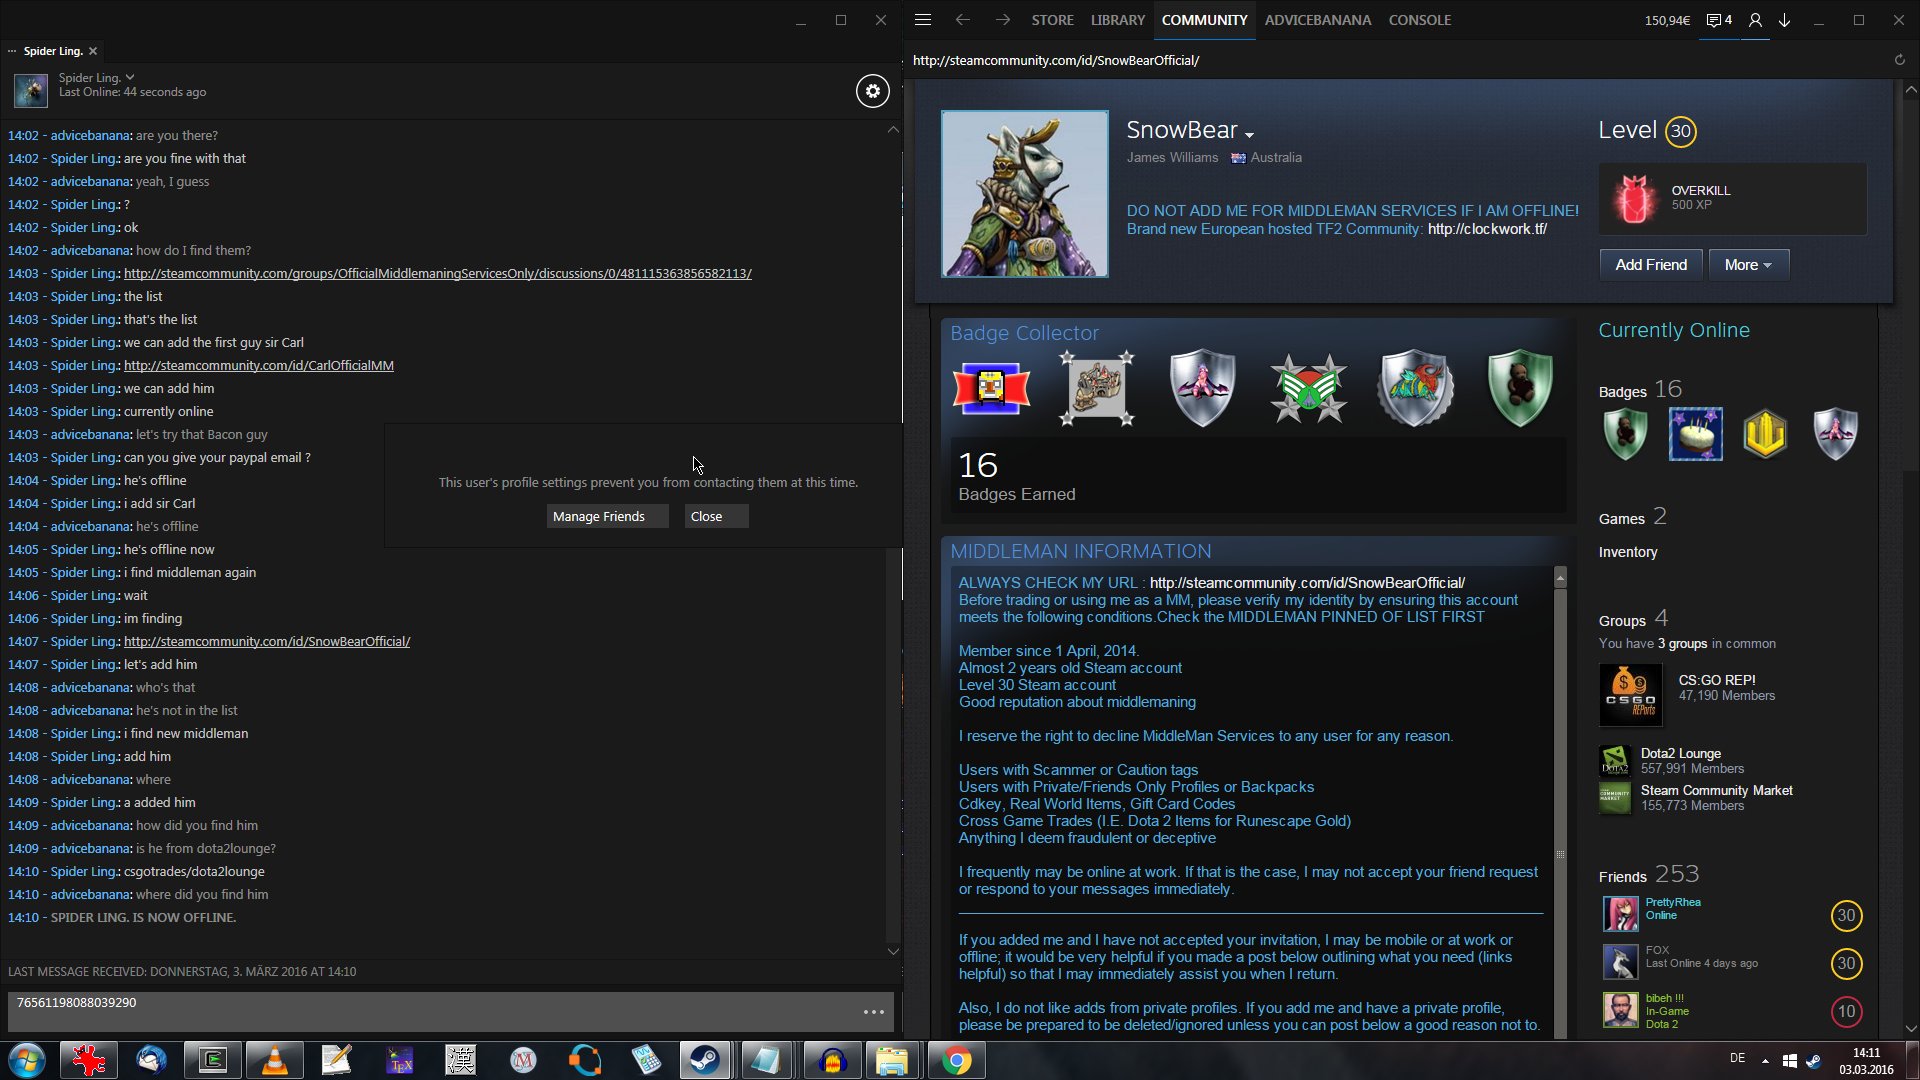Click the Steam hamburger menu icon
The width and height of the screenshot is (1920, 1080).
[x=923, y=20]
